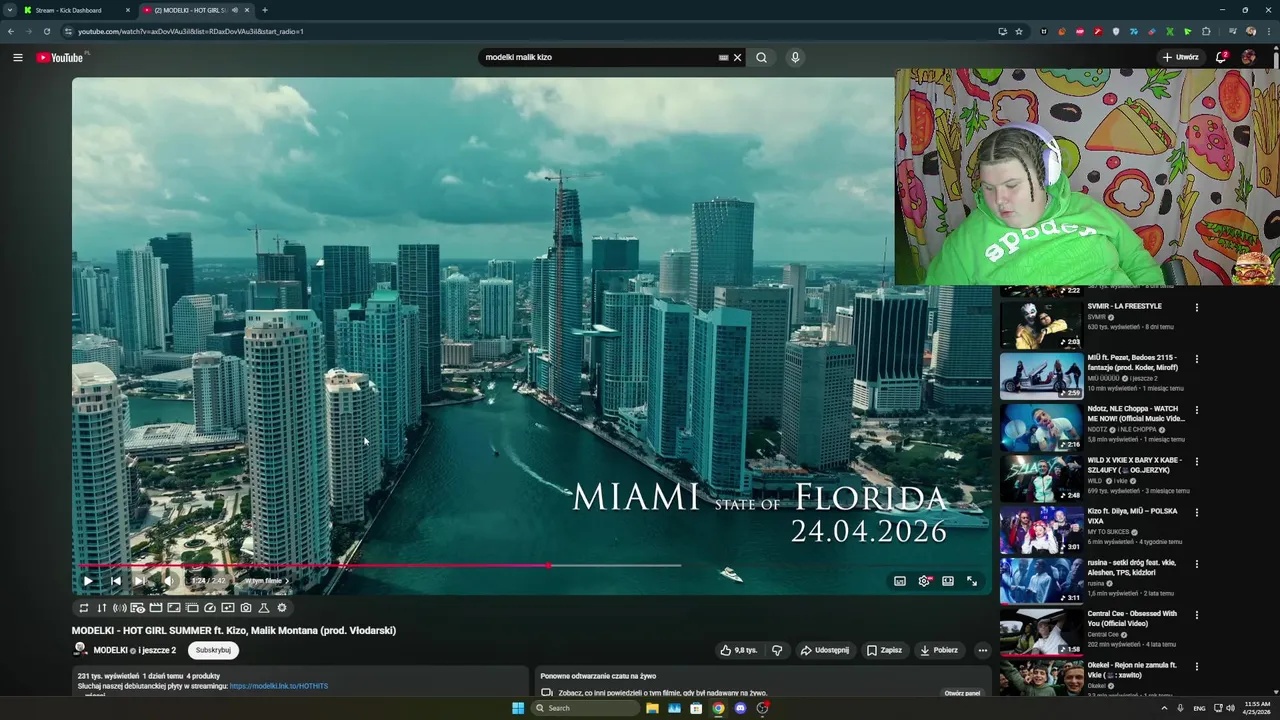
Task: Click the Udostępnij share button
Action: tap(825, 650)
